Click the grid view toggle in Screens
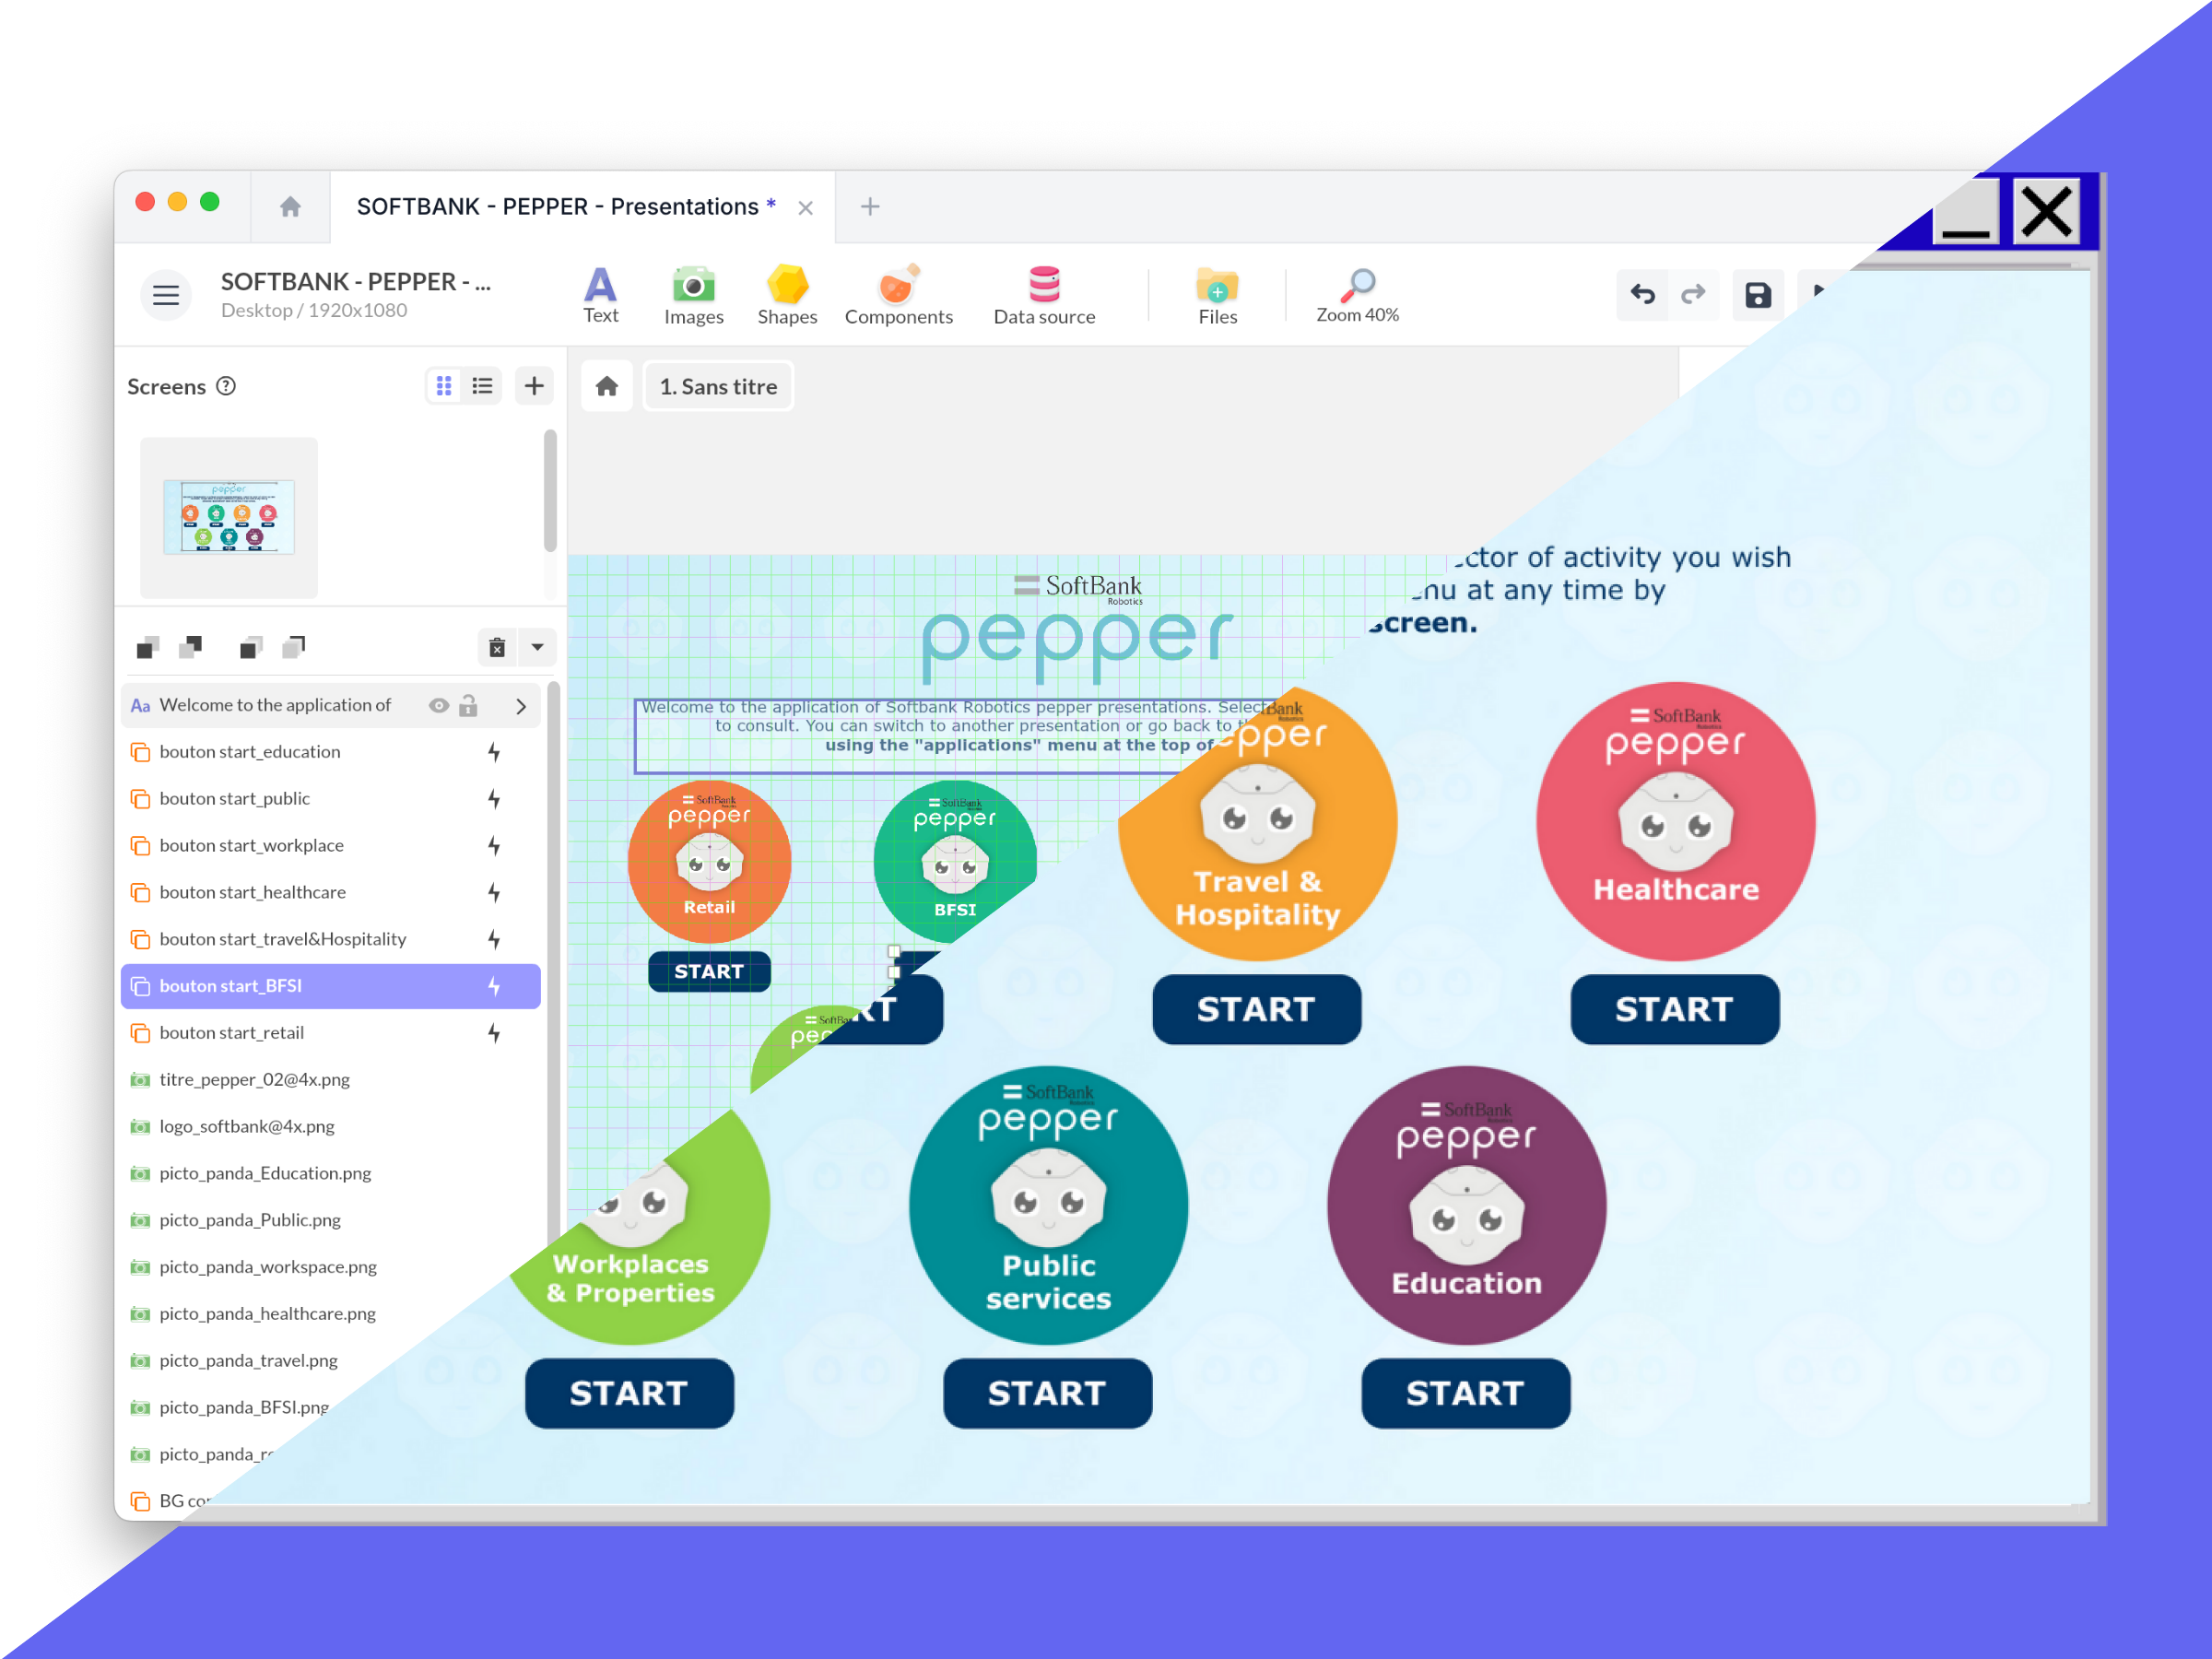Screen dimensions: 2212x1659 [442, 387]
